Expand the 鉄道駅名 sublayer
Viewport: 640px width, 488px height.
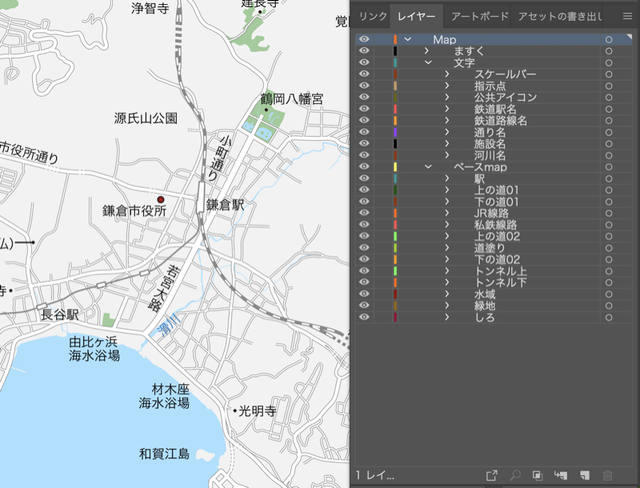(x=447, y=109)
